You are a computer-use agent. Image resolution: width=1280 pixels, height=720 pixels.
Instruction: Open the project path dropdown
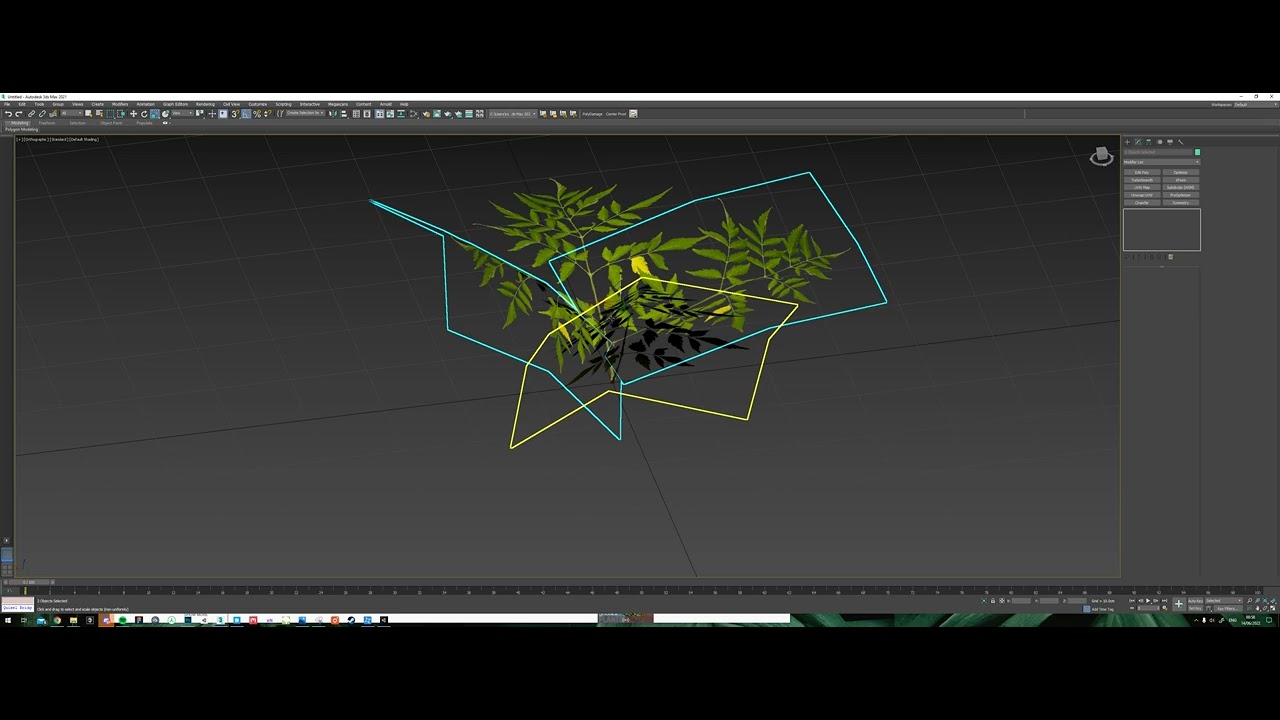click(x=512, y=114)
